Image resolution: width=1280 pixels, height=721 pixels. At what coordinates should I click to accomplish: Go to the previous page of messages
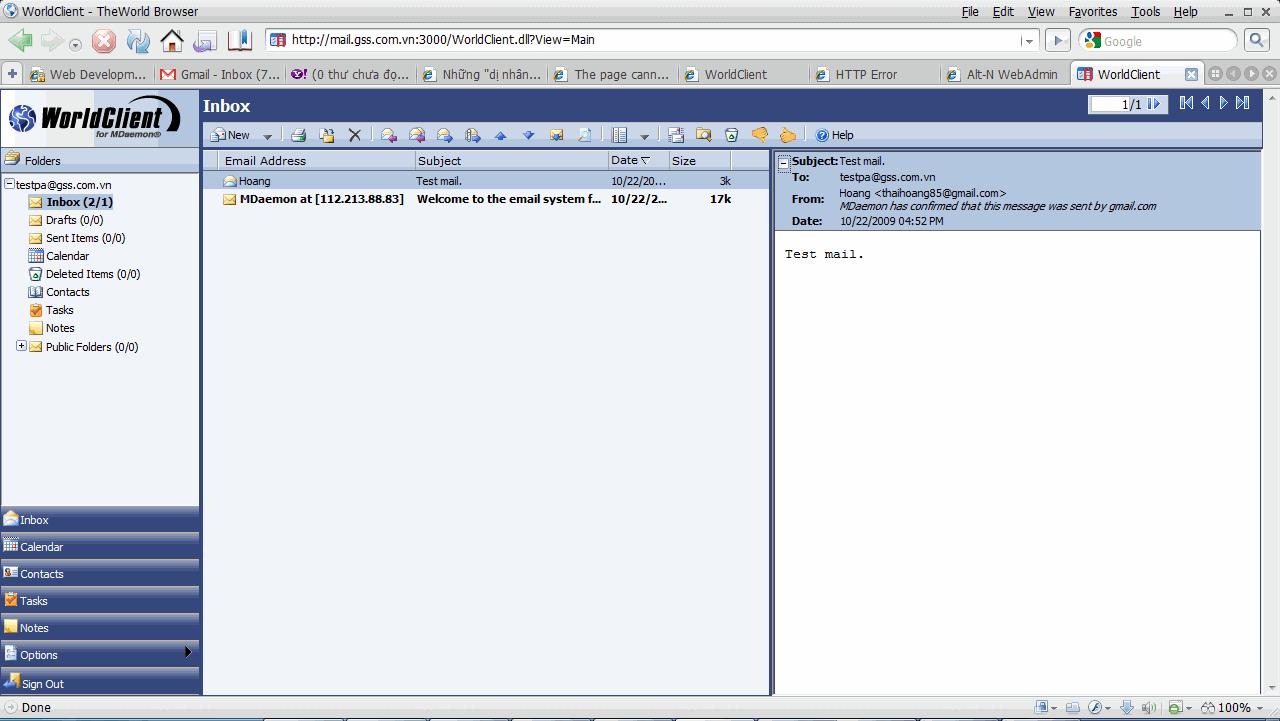point(1205,103)
